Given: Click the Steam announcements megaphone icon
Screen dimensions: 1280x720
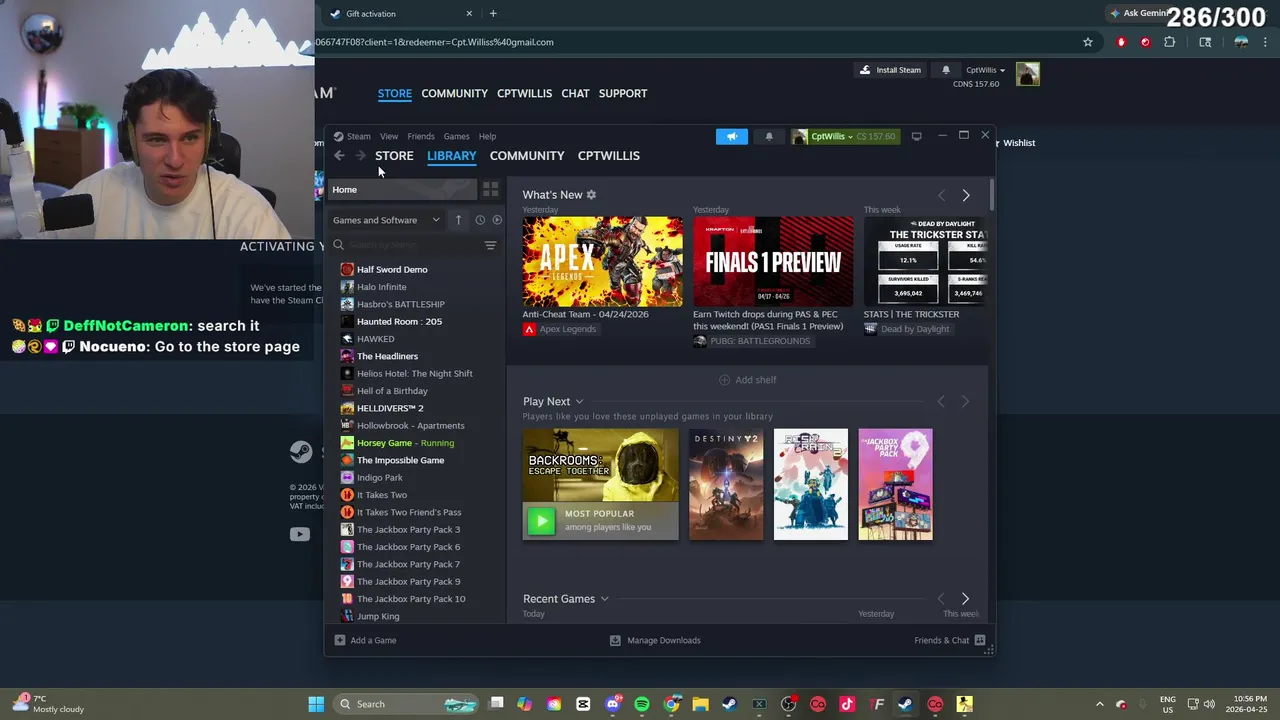Looking at the screenshot, I should (x=732, y=136).
